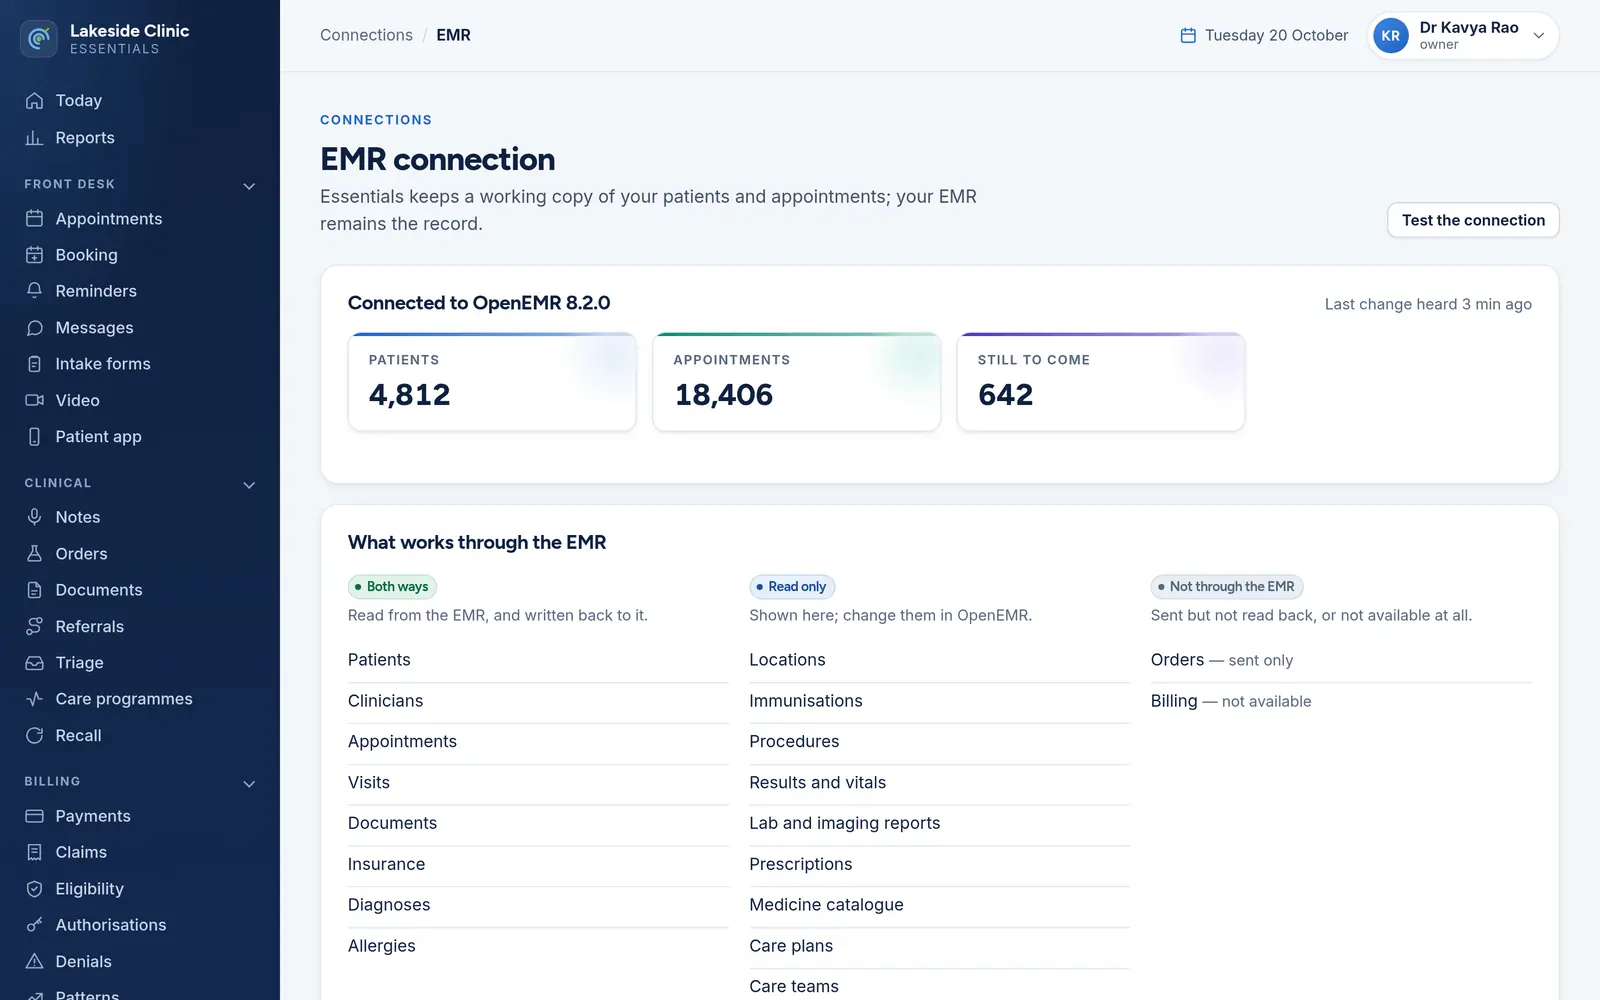
Task: Click the Appointments calendar icon
Action: pos(34,219)
